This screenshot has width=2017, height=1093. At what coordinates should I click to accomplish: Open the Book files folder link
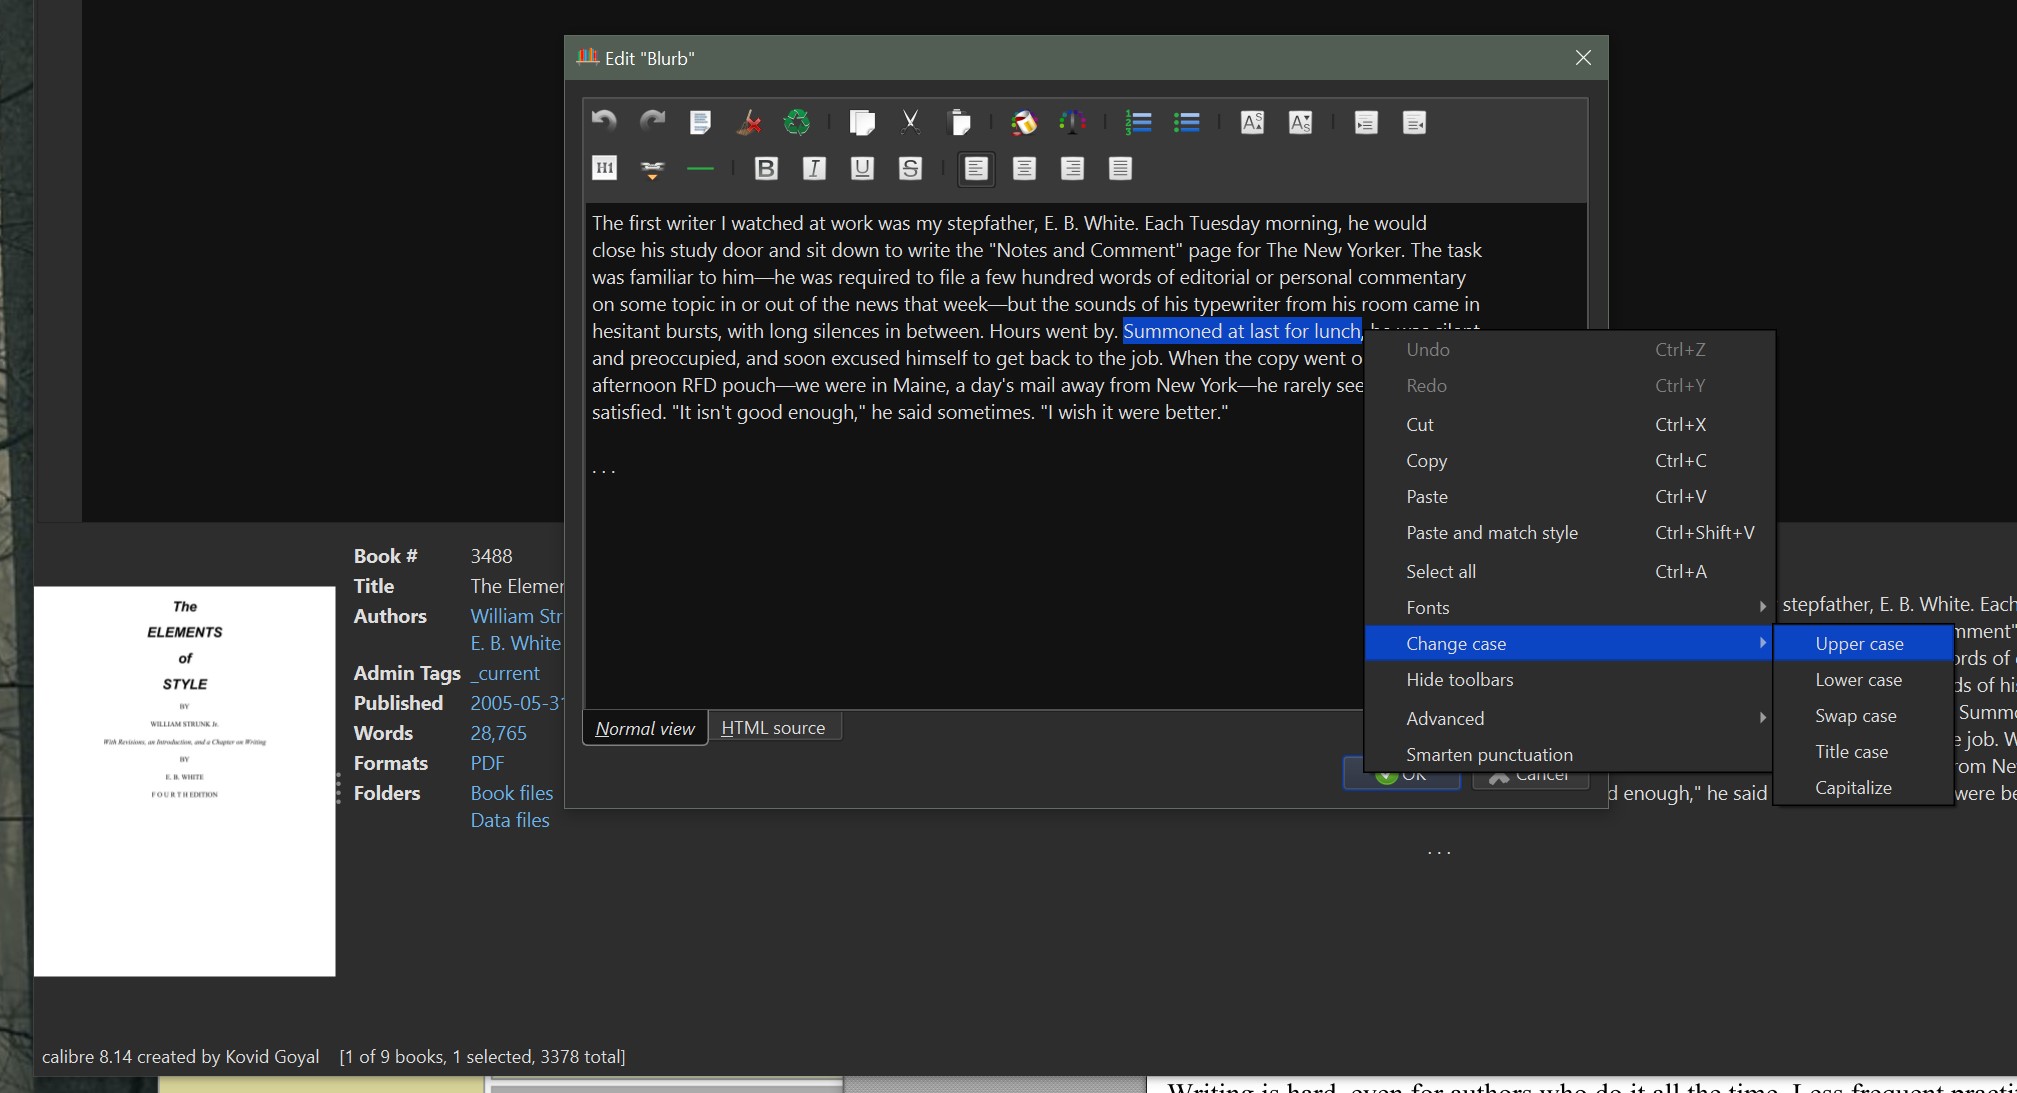tap(511, 793)
